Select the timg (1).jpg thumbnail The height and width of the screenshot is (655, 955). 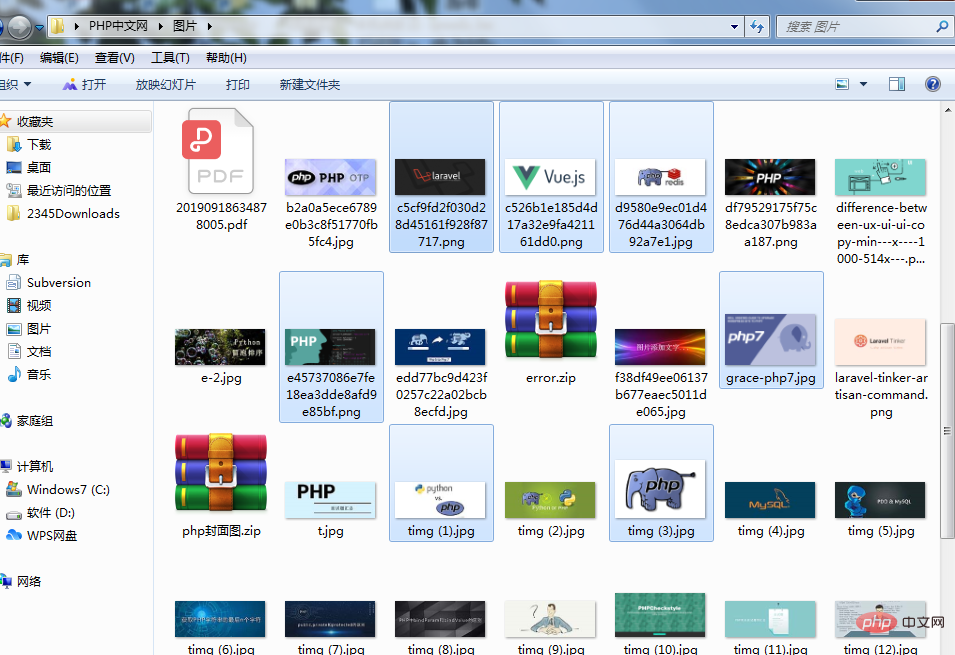(x=441, y=500)
